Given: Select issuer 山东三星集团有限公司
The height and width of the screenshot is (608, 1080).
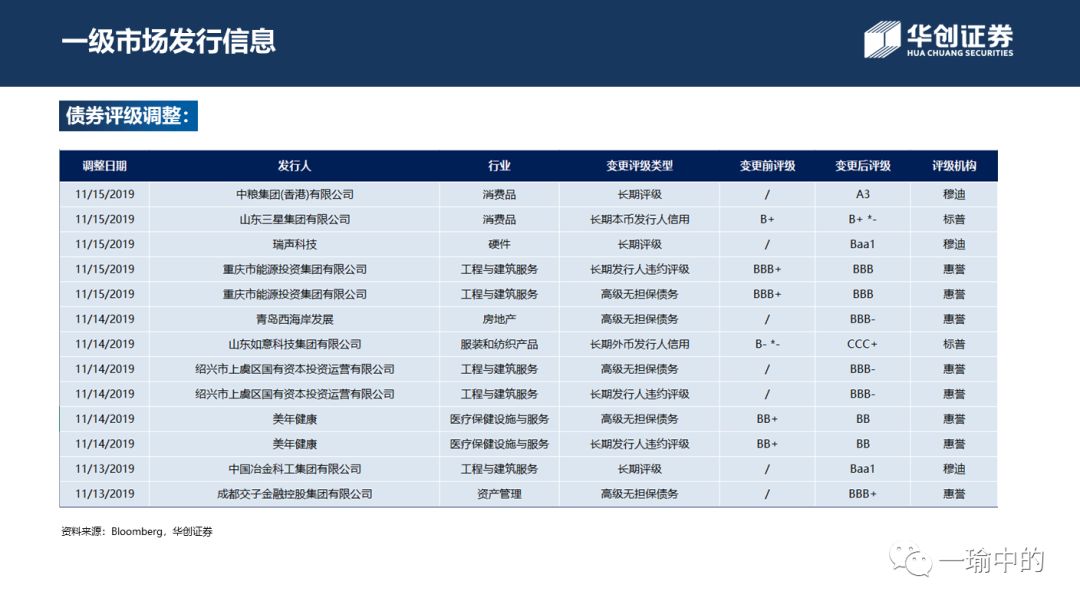Looking at the screenshot, I should click(x=295, y=220).
